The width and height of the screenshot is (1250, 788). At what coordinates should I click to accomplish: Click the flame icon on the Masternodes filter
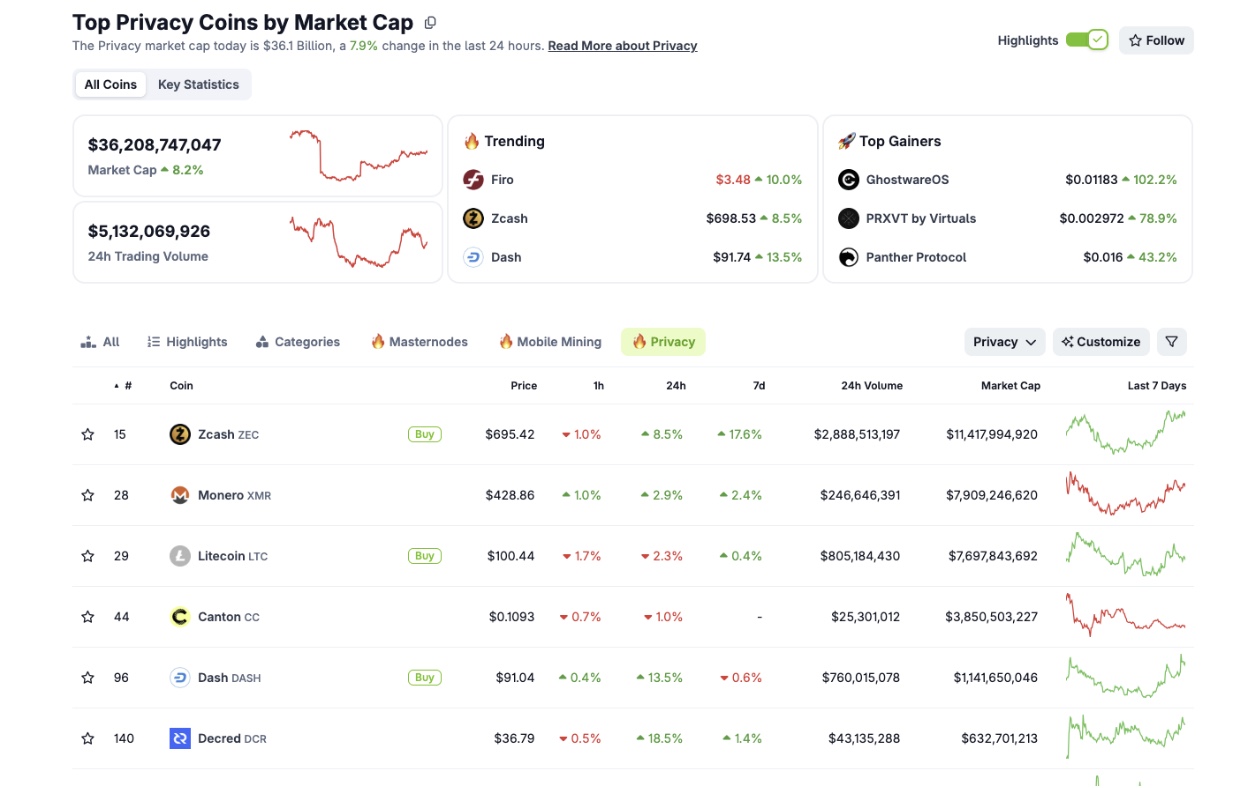pyautogui.click(x=377, y=341)
